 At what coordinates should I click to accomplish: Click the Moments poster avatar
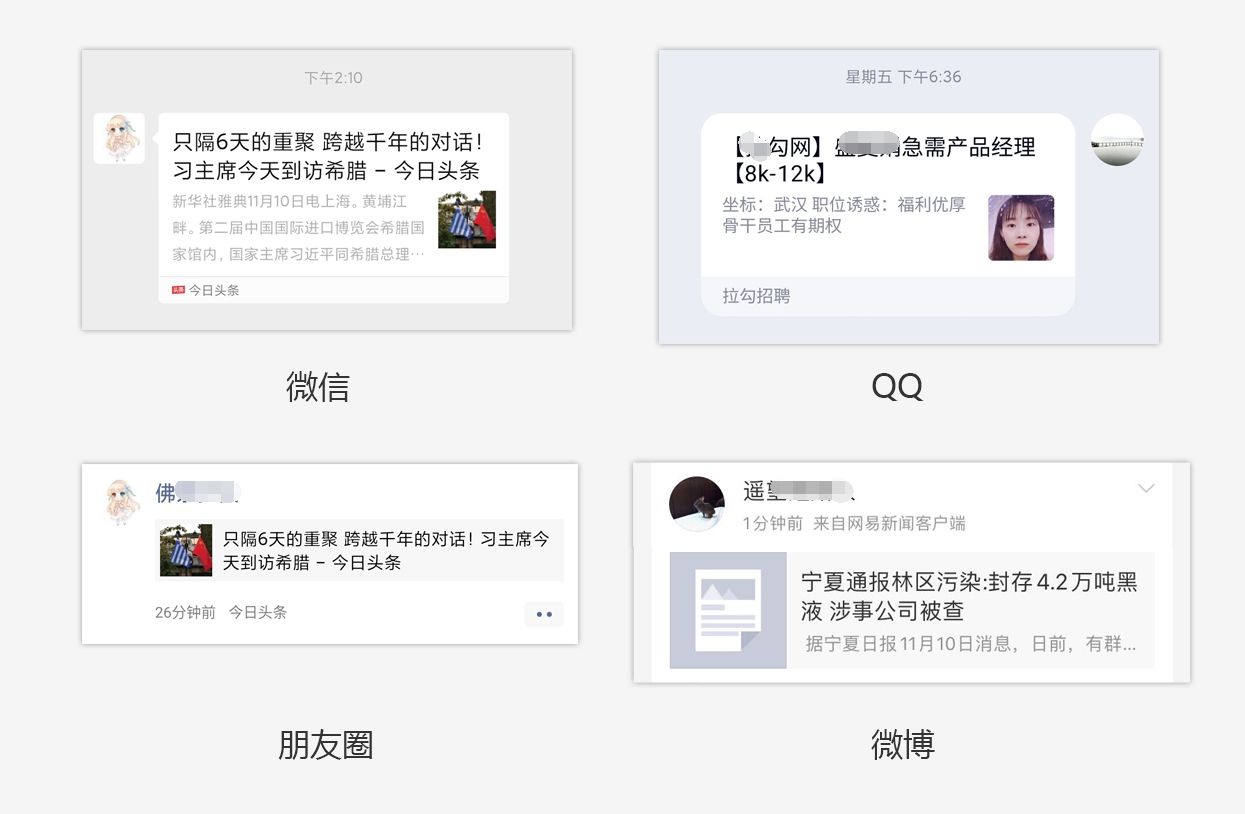(124, 500)
